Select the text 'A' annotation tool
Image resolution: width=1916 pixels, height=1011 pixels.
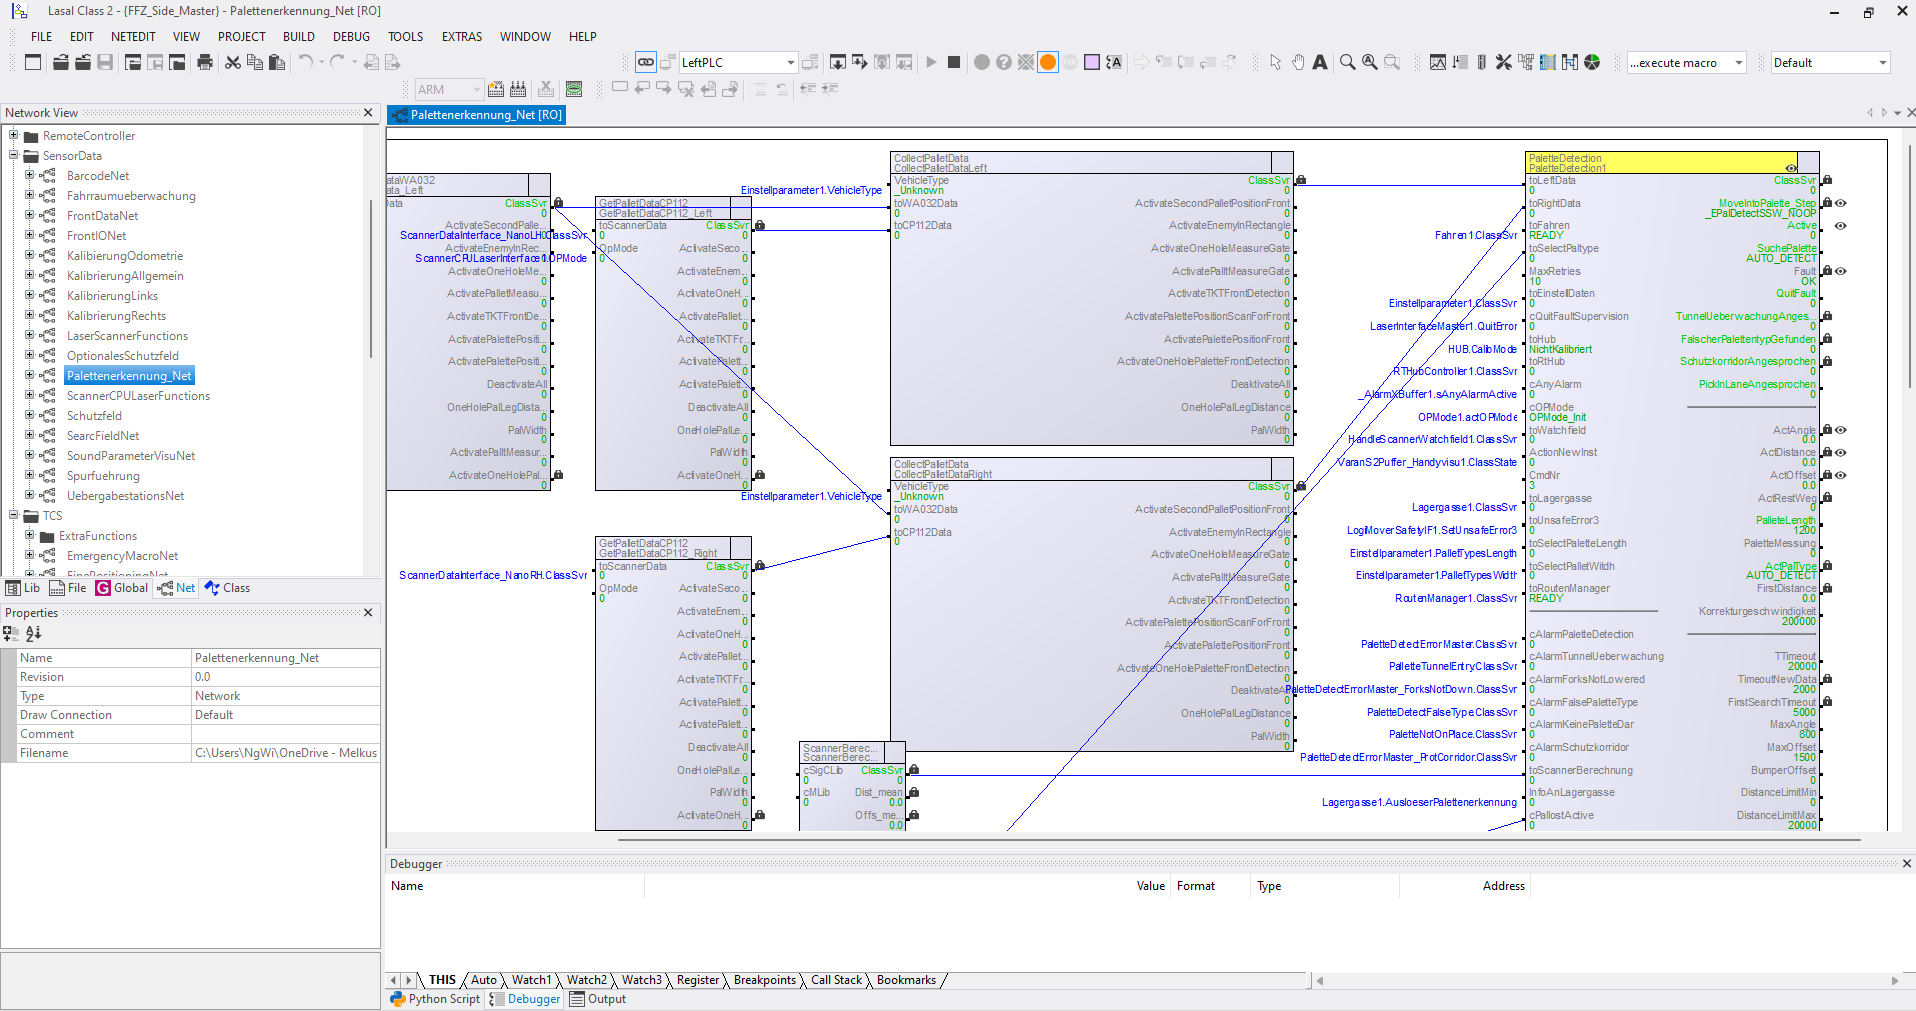[x=1320, y=62]
